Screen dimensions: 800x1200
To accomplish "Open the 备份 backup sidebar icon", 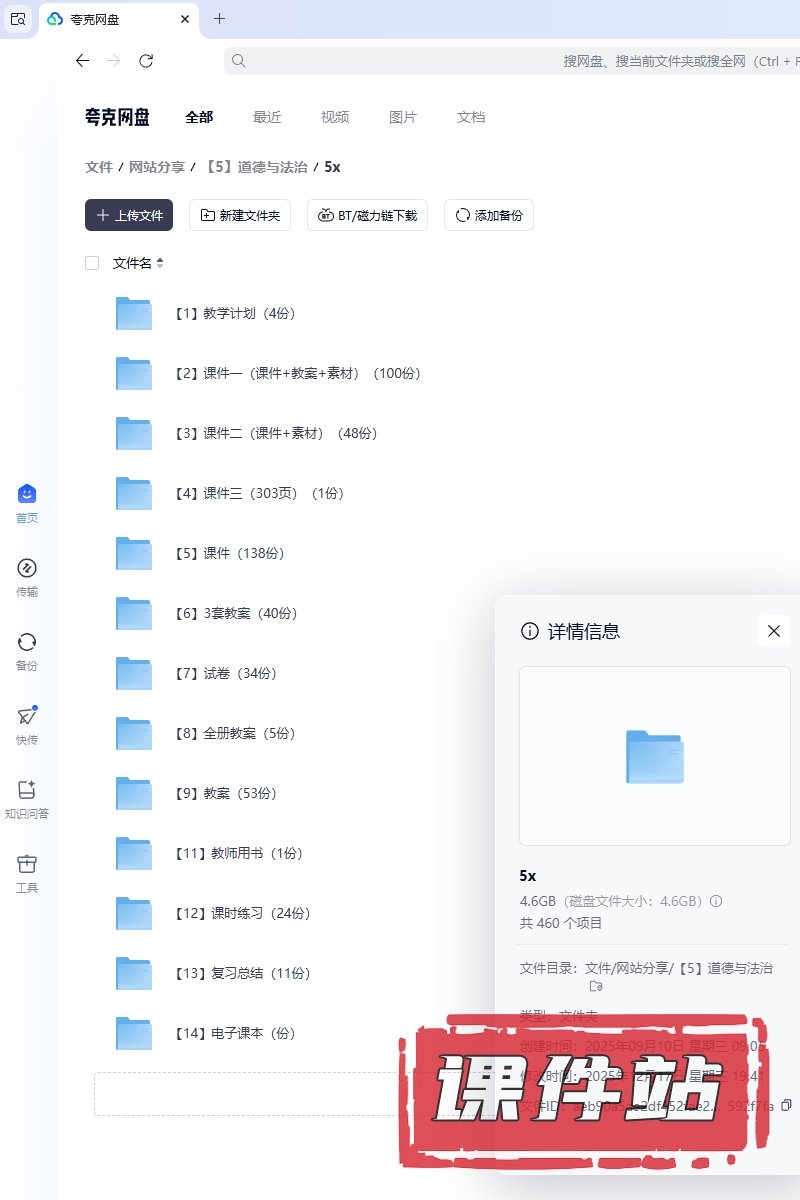I will coord(27,642).
